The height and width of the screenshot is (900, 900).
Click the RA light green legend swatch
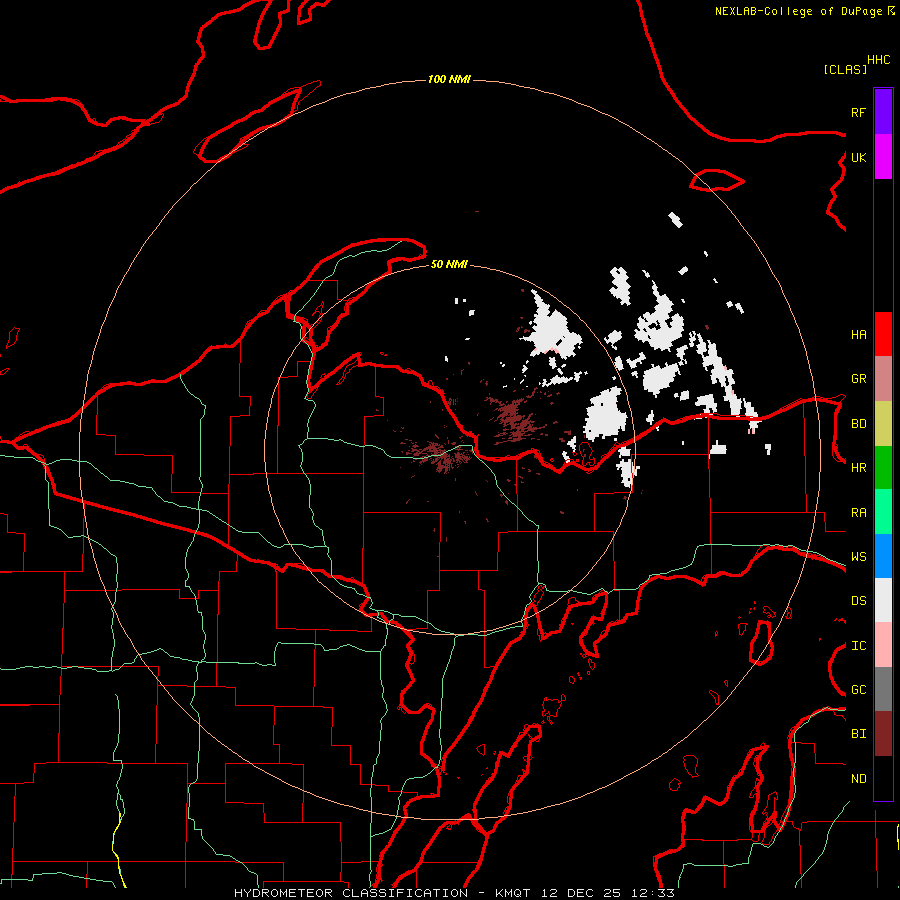point(883,512)
